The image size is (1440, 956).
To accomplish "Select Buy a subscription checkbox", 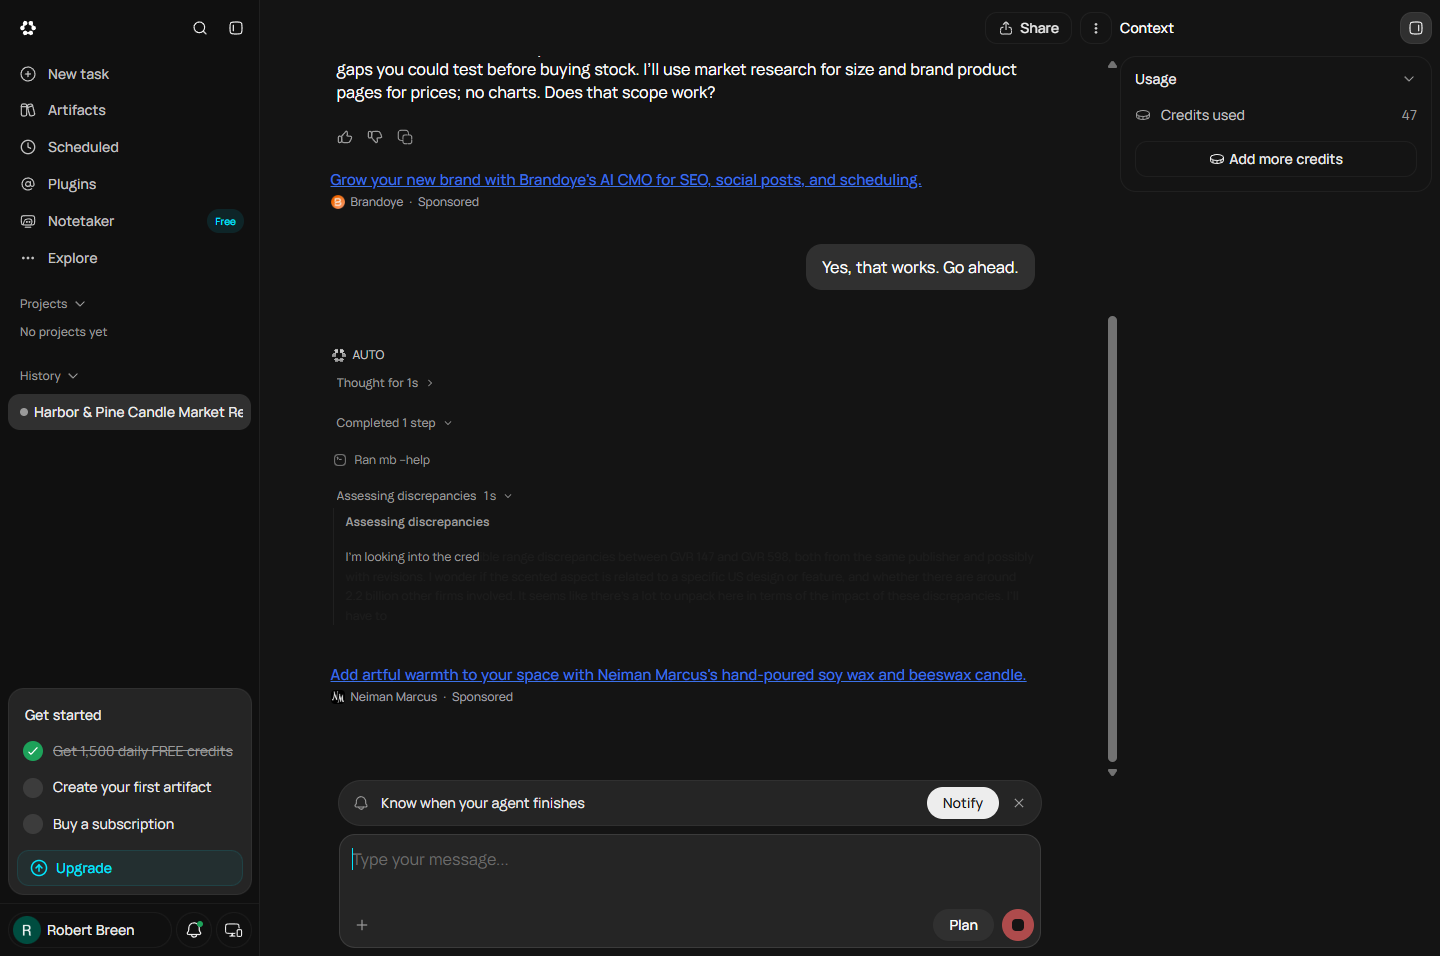I will (x=33, y=824).
